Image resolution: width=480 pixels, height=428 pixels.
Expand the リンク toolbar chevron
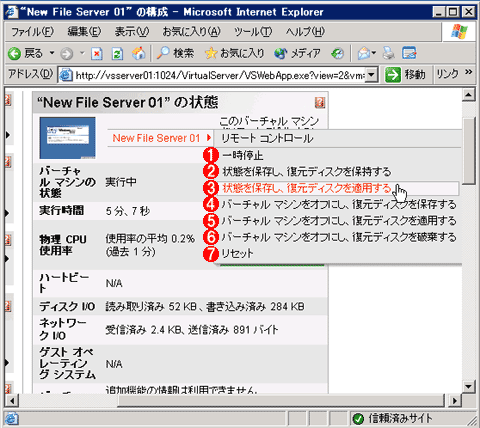point(469,72)
